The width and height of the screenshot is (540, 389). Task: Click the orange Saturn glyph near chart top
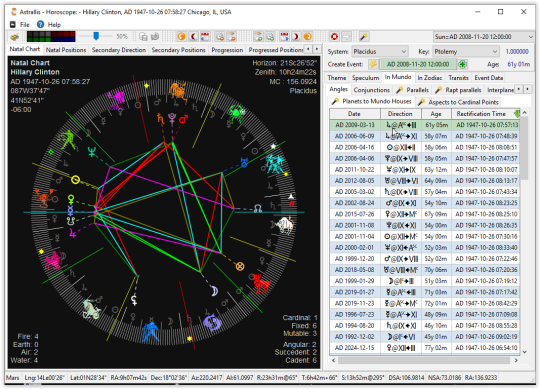point(160,118)
